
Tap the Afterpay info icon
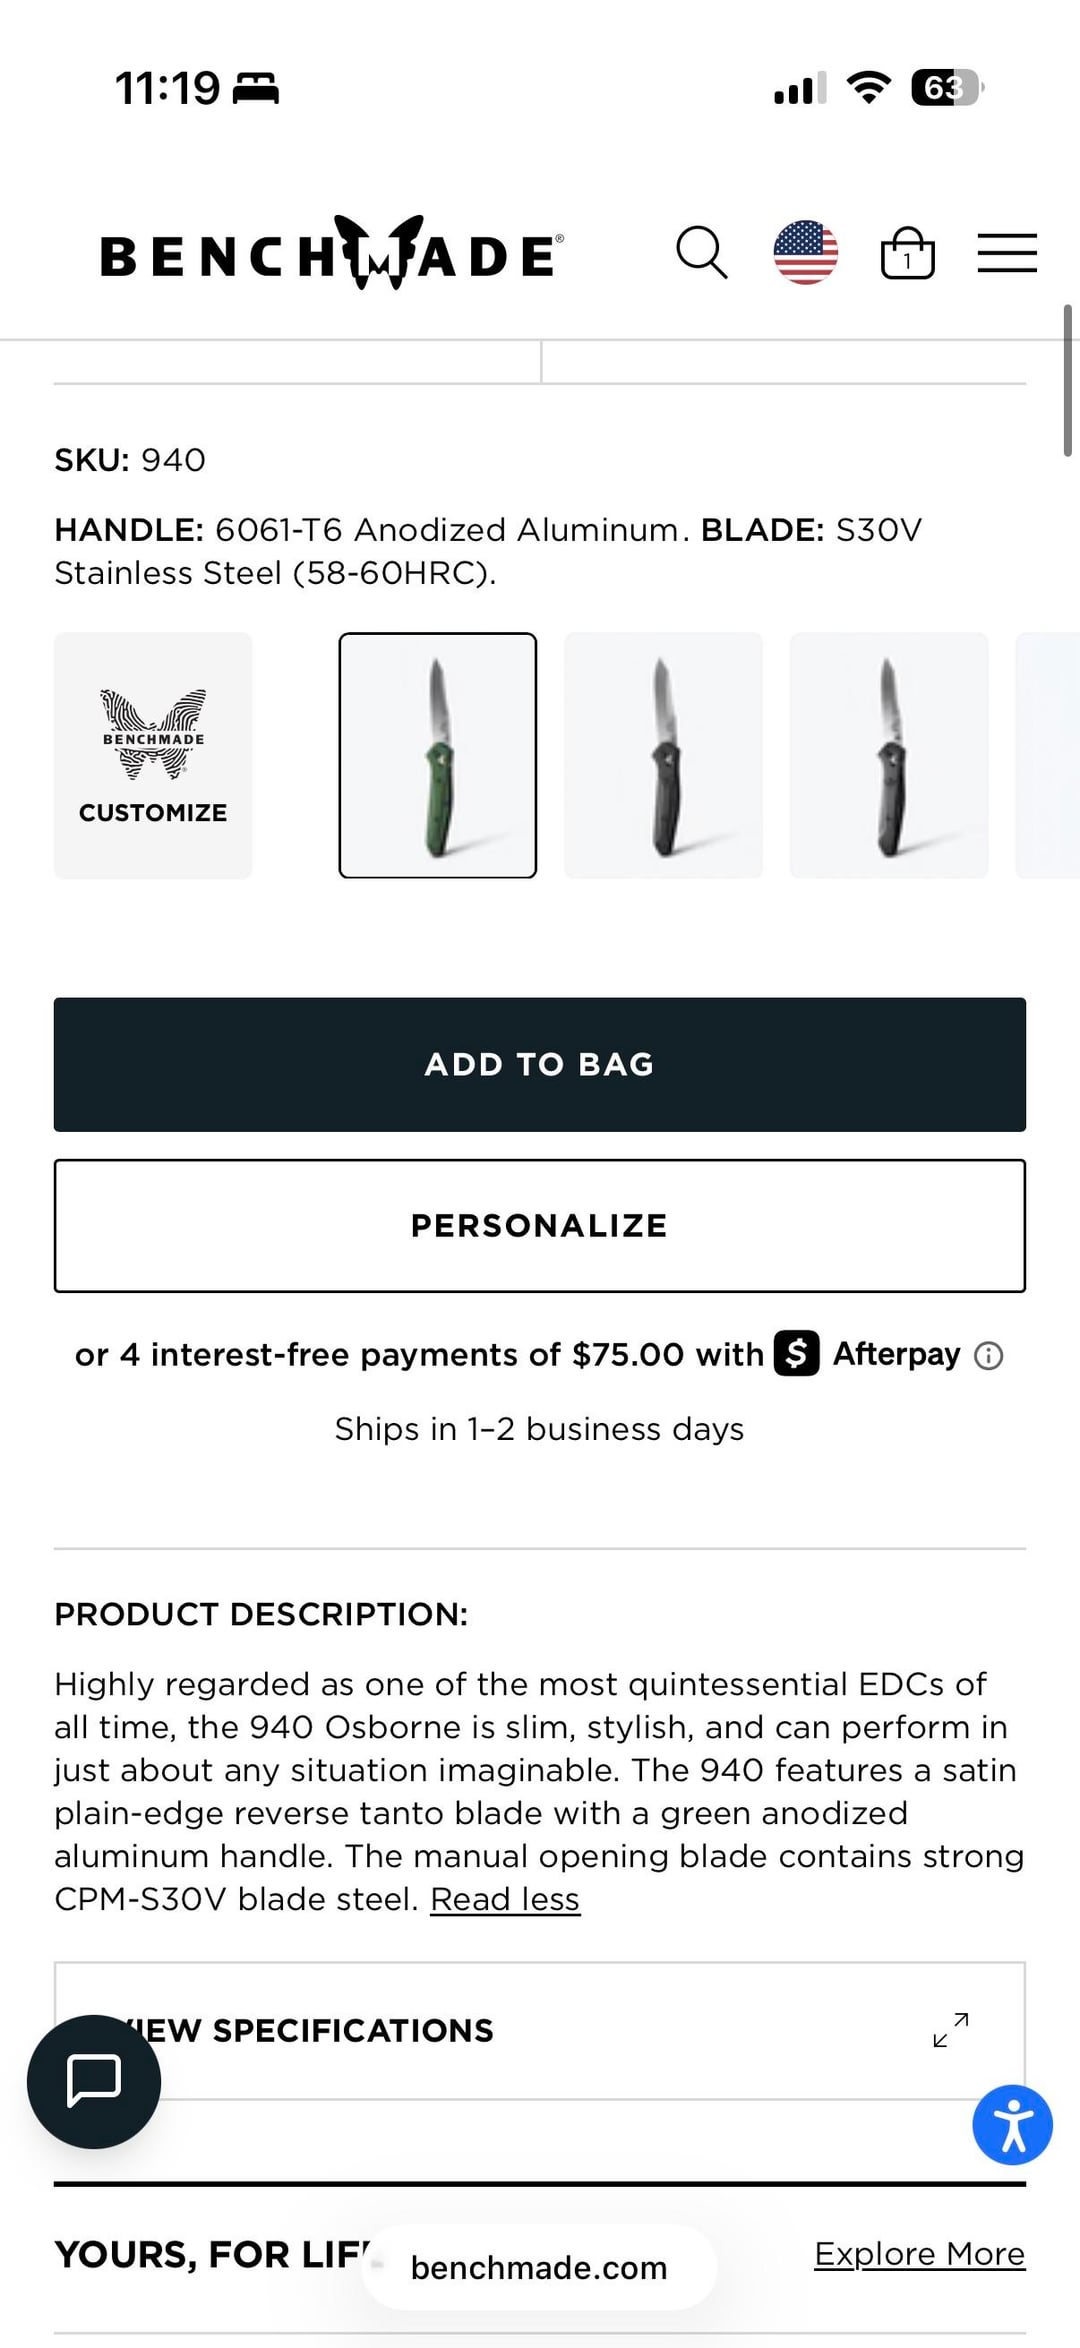[x=989, y=1356]
